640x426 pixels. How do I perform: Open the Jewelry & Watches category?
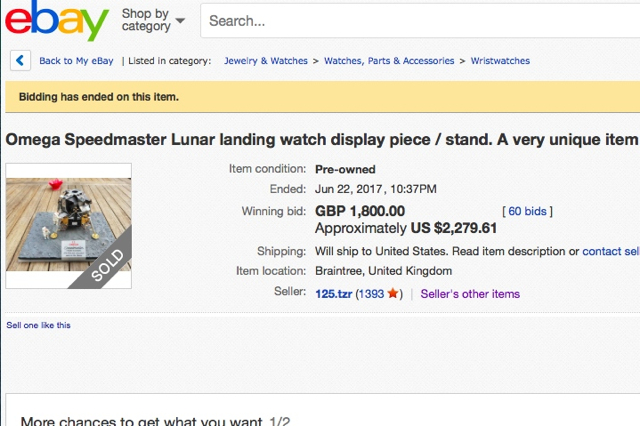pos(265,61)
